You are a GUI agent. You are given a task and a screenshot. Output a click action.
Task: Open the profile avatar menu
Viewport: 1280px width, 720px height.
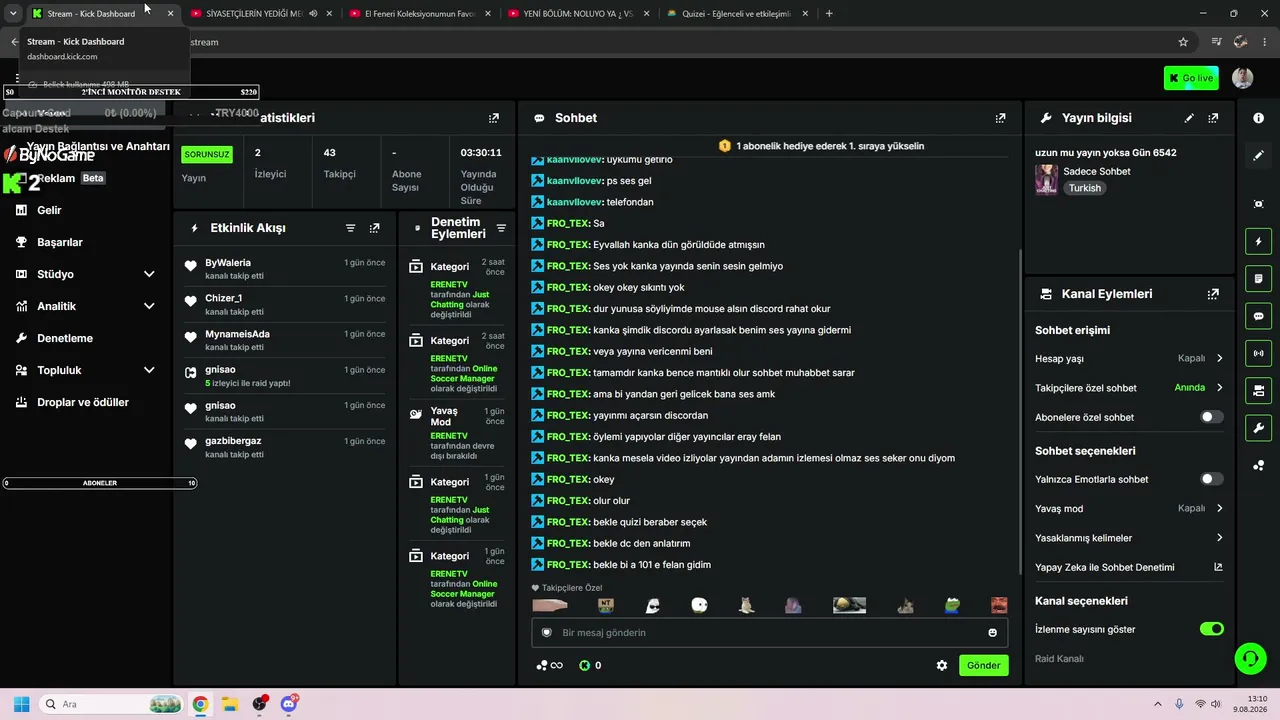[1242, 78]
